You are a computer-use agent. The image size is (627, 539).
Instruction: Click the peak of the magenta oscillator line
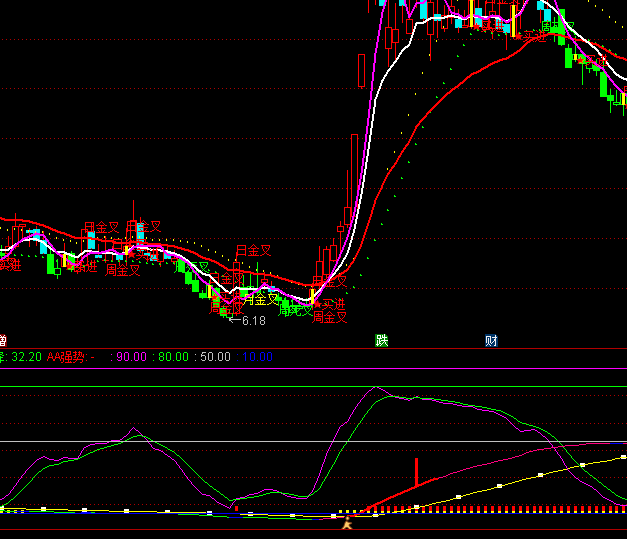click(375, 388)
